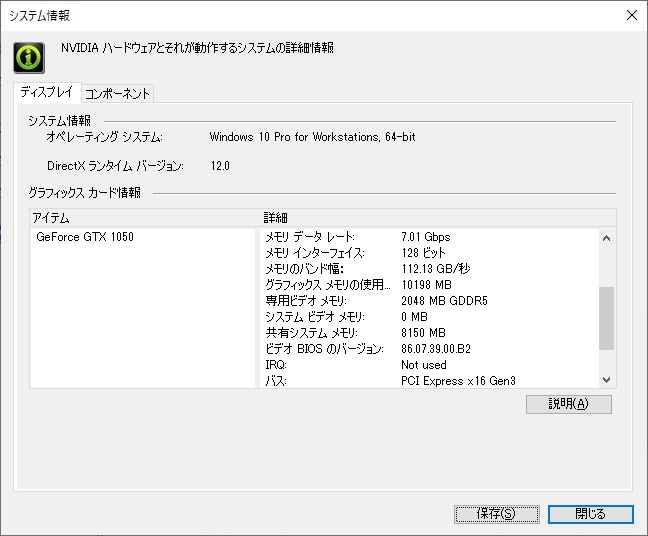Click the メモリのバンド幅 label
The width and height of the screenshot is (648, 536).
(x=305, y=269)
